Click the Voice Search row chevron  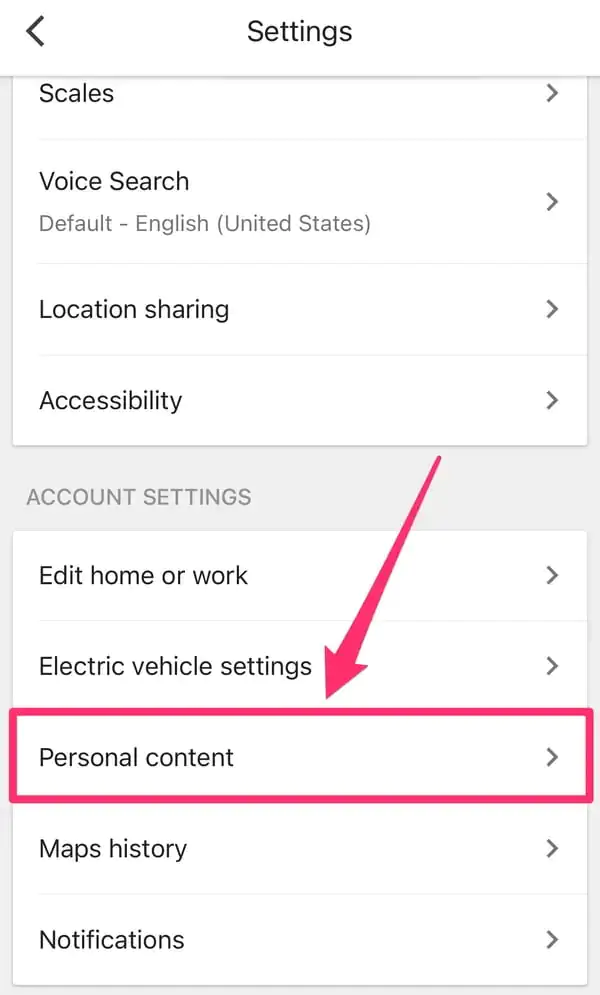pos(552,201)
